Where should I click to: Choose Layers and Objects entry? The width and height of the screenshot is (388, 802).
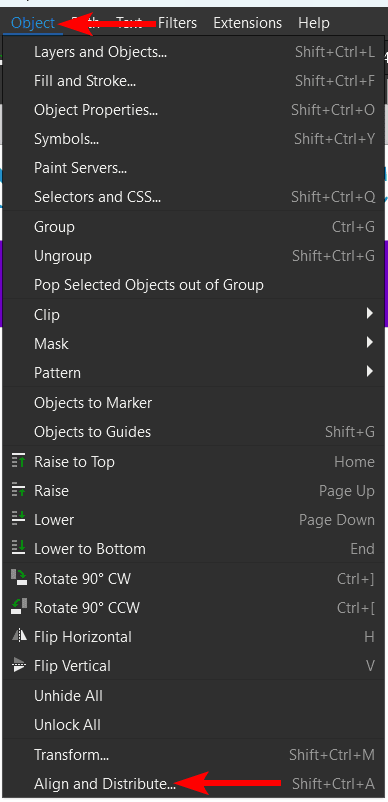click(x=194, y=52)
